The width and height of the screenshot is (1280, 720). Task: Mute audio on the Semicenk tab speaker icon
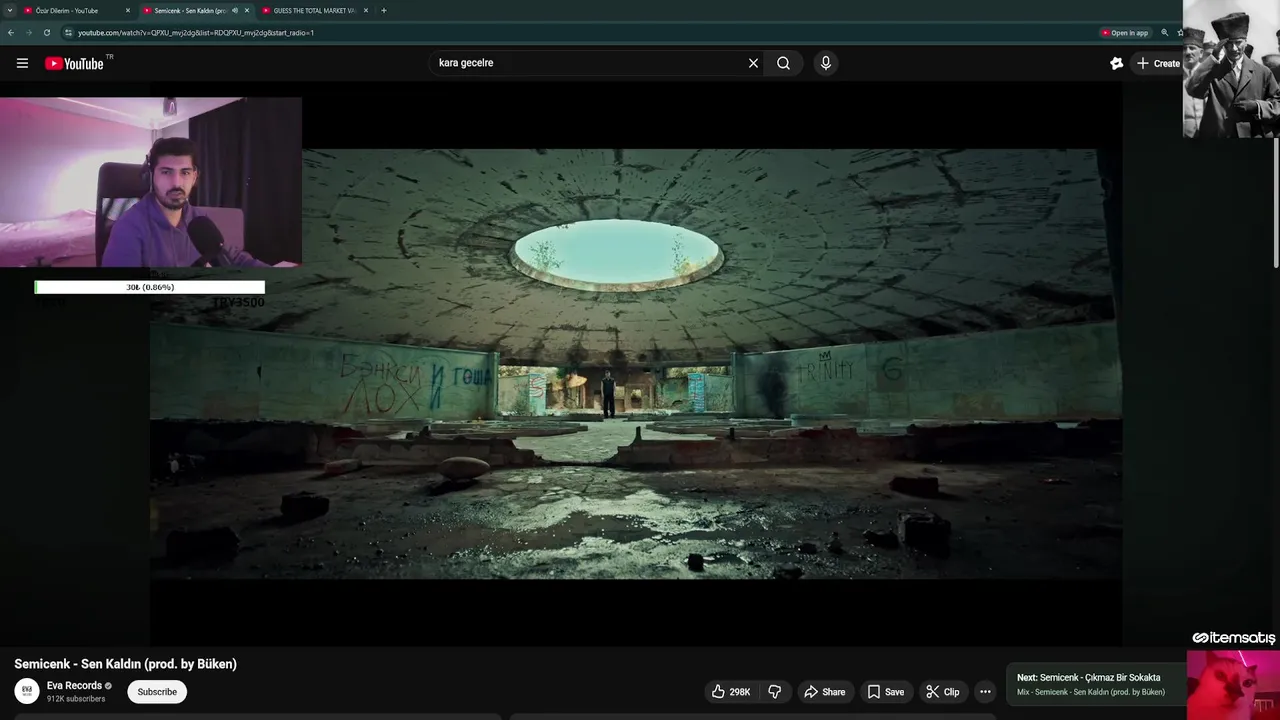pyautogui.click(x=235, y=11)
